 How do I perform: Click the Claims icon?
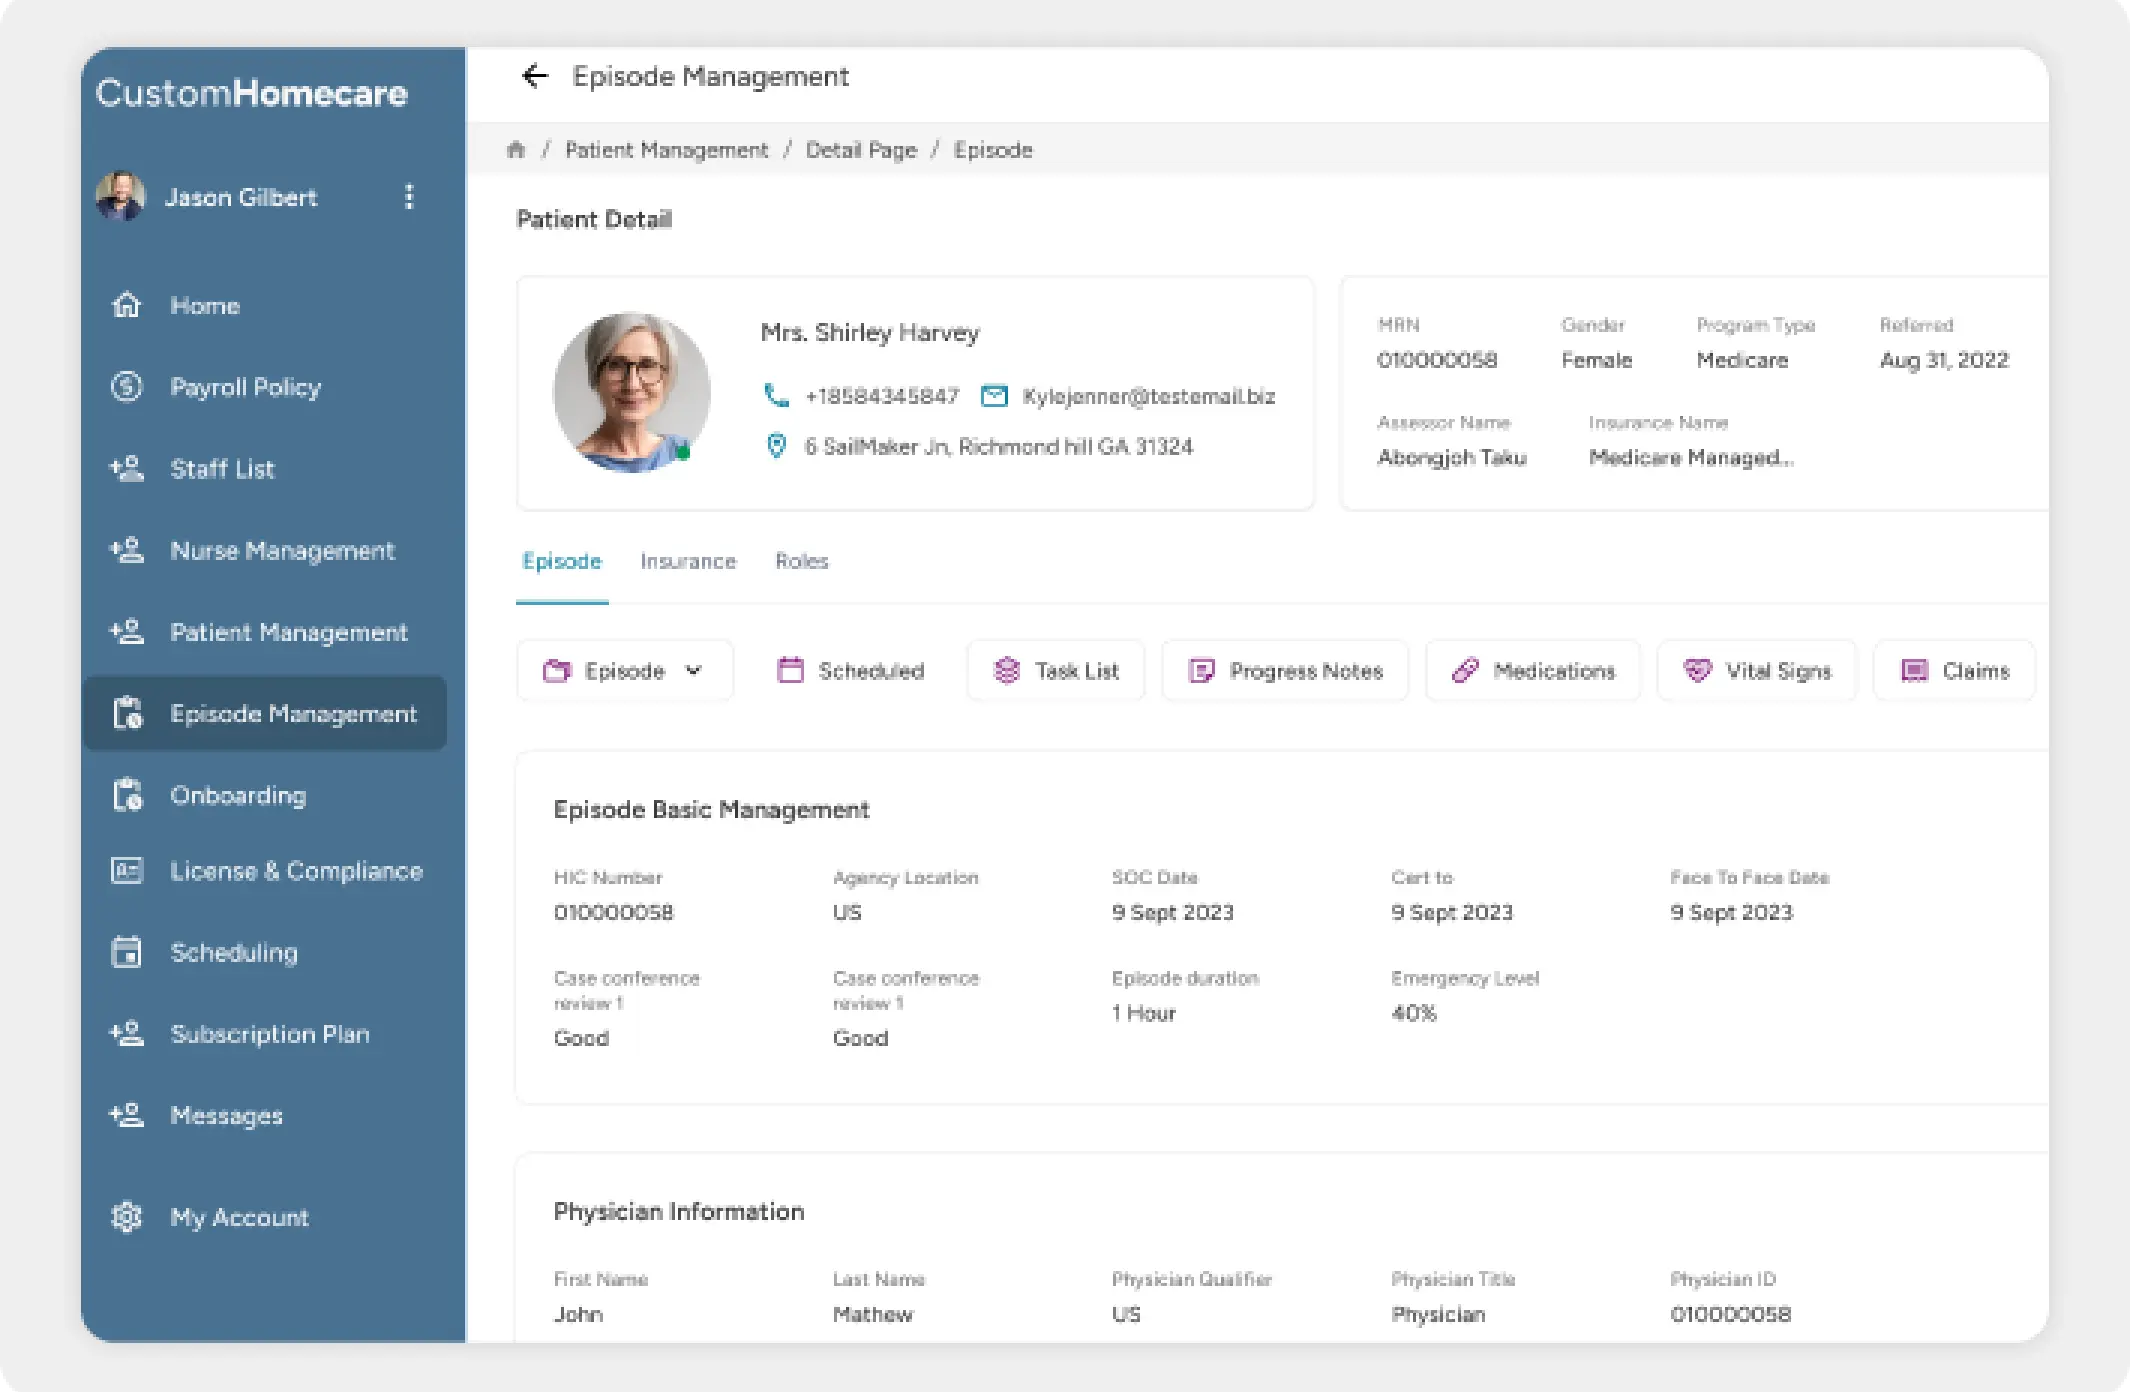point(1914,670)
